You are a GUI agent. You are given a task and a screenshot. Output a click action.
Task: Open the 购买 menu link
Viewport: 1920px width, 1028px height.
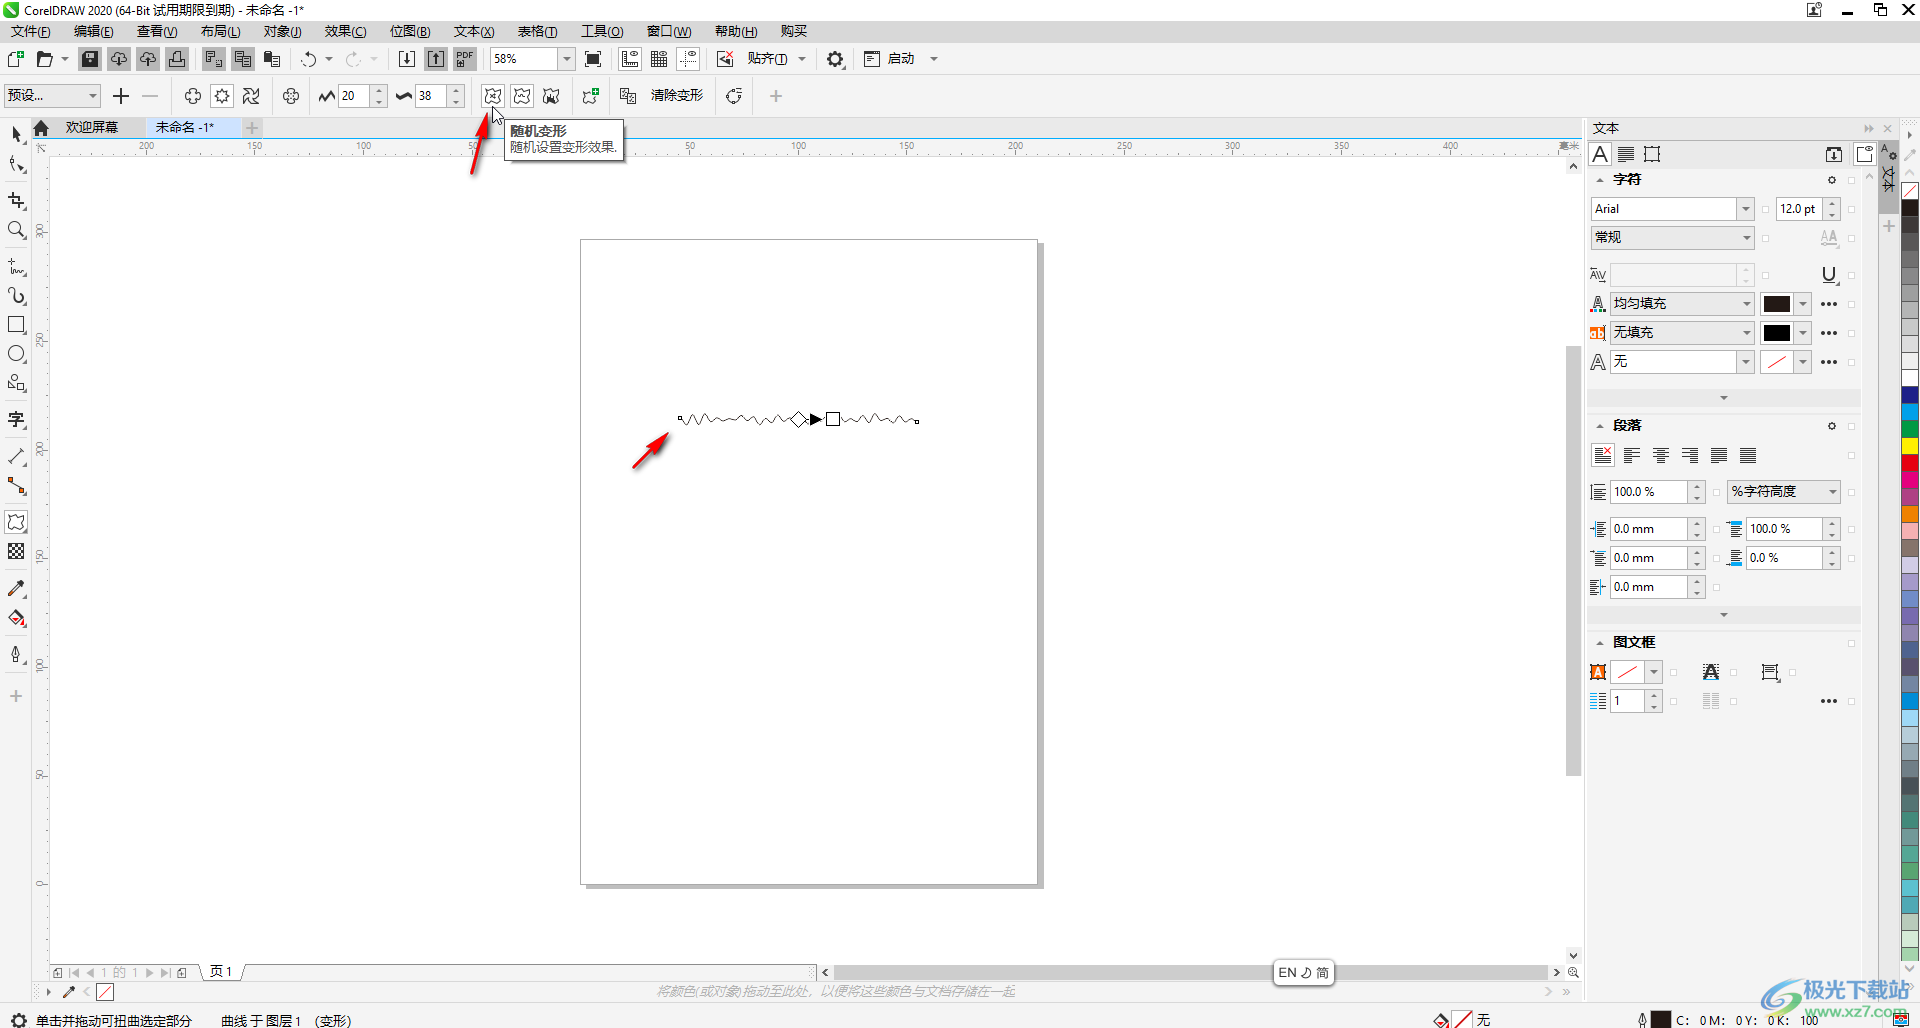(x=794, y=31)
